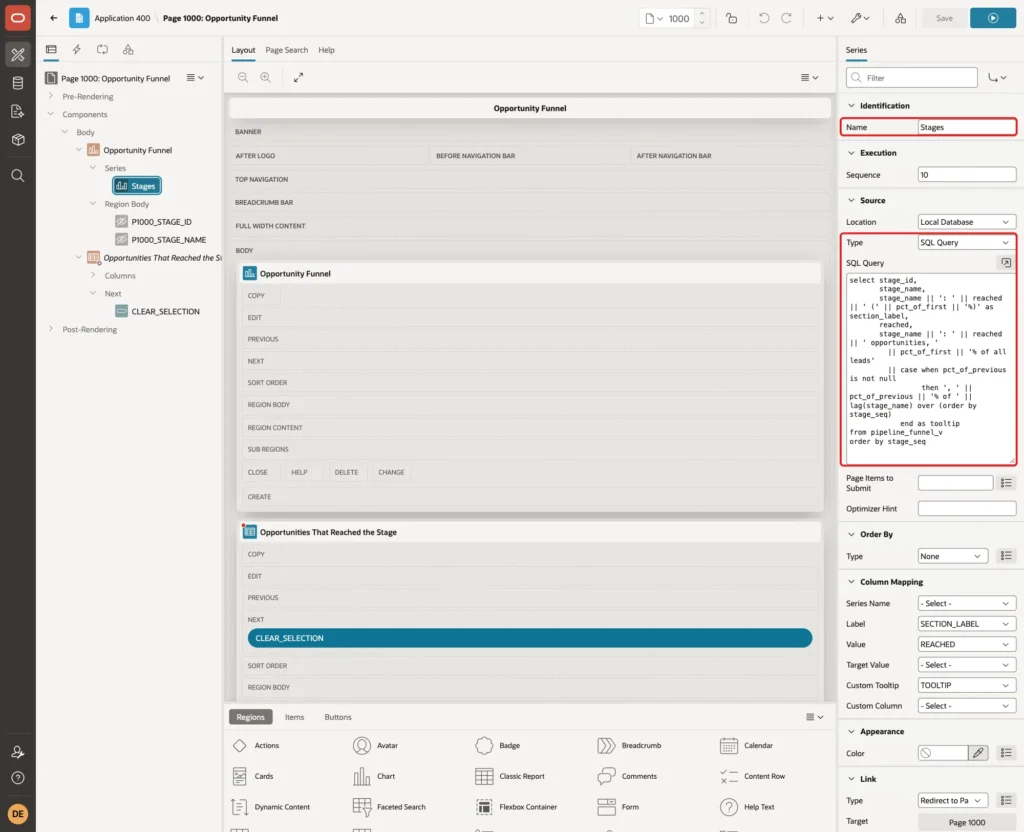1024x832 pixels.
Task: Switch to Processing tab in tree pane
Action: (x=102, y=50)
